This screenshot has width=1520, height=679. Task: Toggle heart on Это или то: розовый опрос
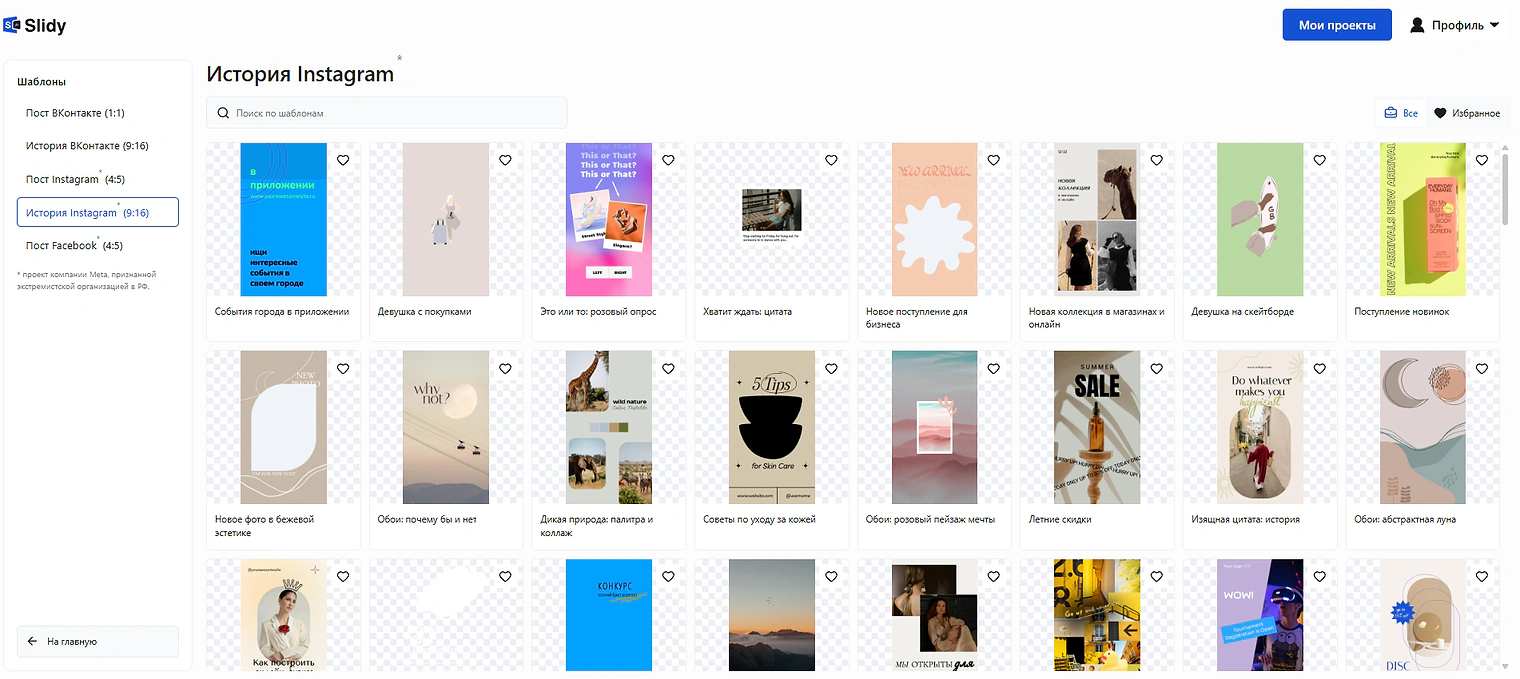pyautogui.click(x=668, y=160)
